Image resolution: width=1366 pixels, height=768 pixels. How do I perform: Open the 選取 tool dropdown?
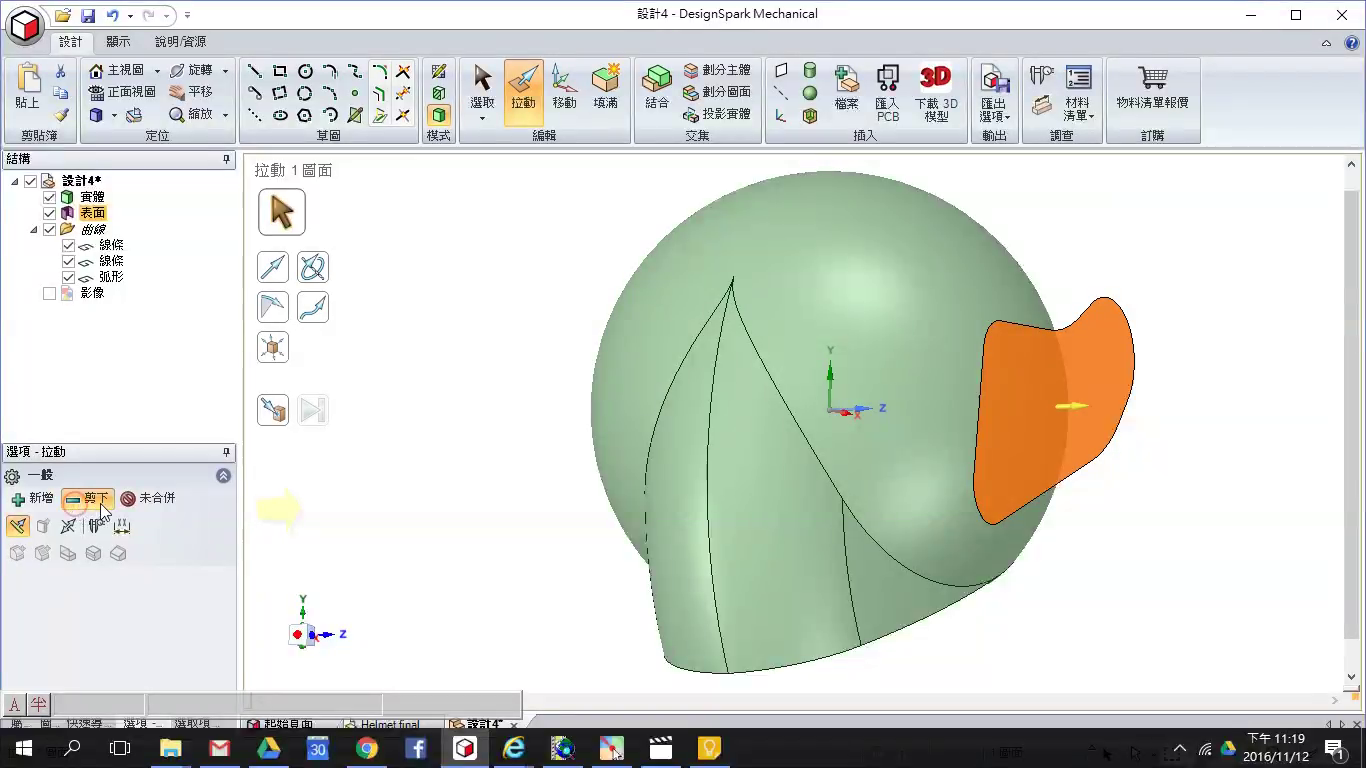(x=482, y=118)
